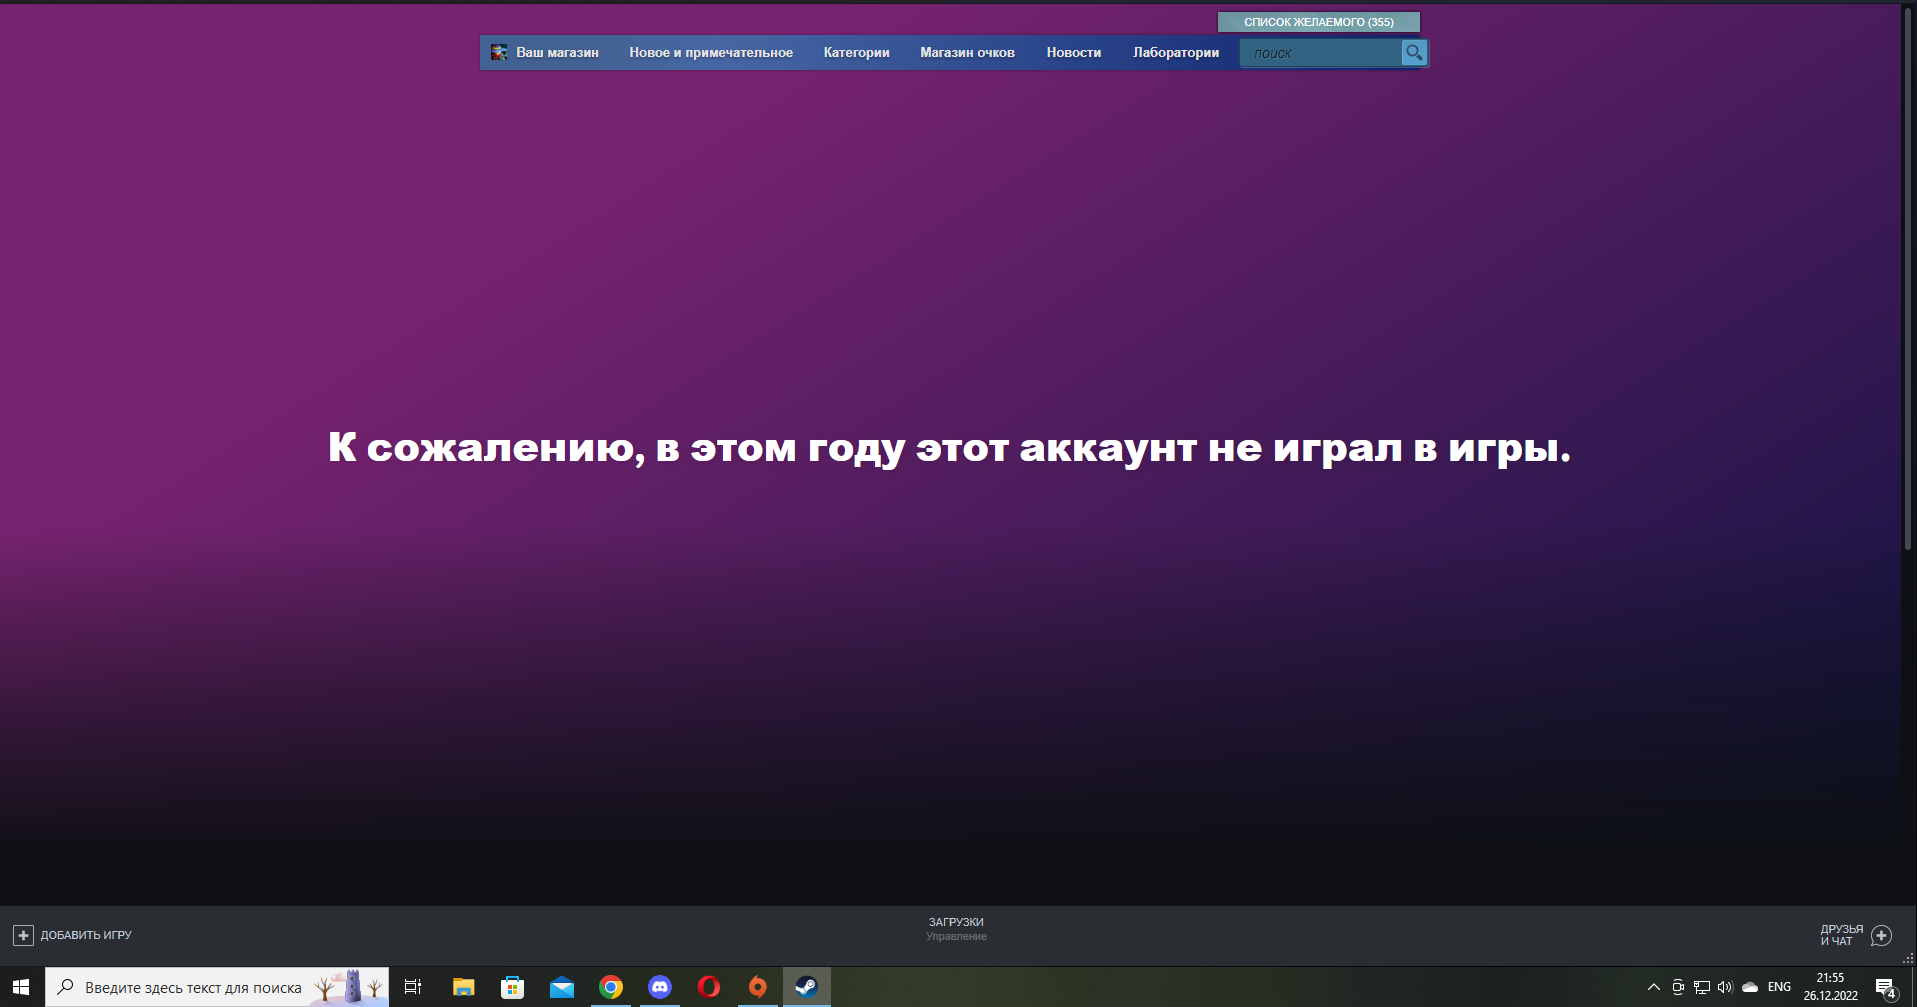This screenshot has height=1007, width=1917.
Task: Switch to Origin app on taskbar
Action: tap(757, 987)
